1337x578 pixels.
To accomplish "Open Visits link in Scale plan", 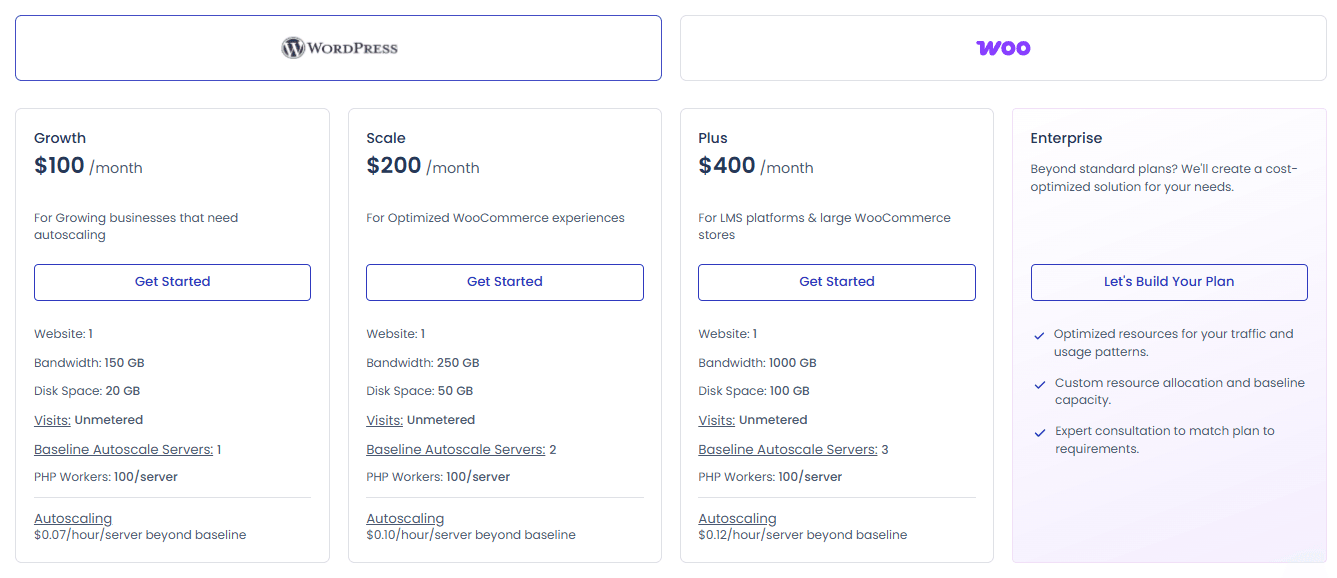I will pos(384,420).
